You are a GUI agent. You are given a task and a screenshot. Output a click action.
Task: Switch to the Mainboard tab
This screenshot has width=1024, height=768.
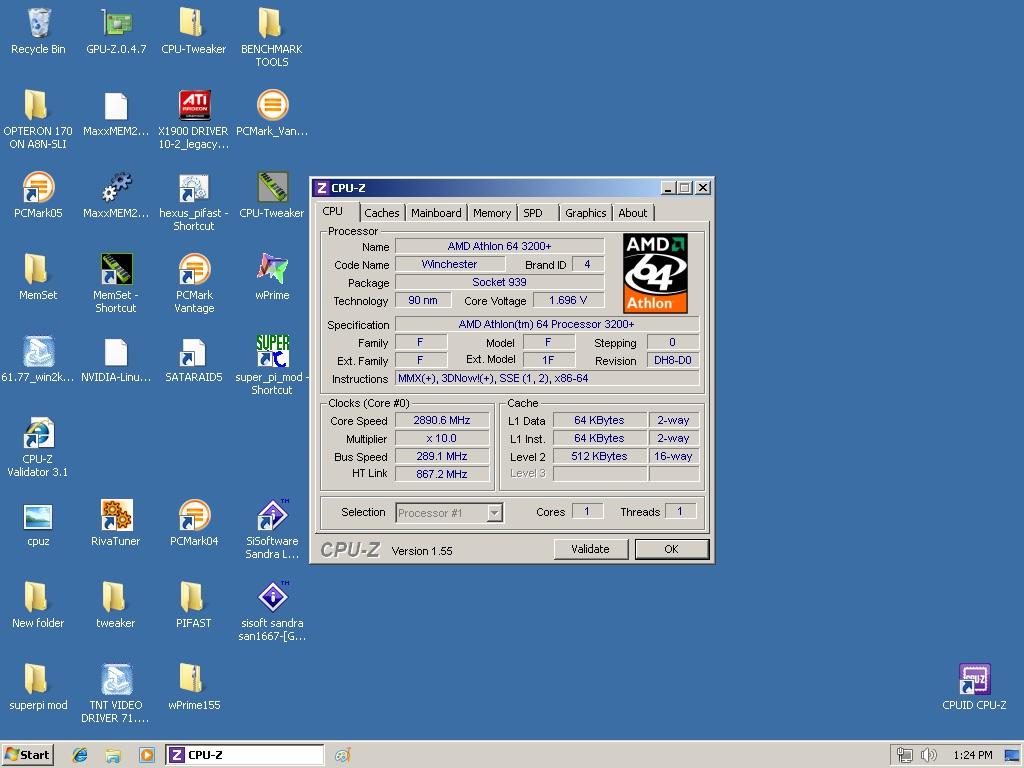coord(436,213)
